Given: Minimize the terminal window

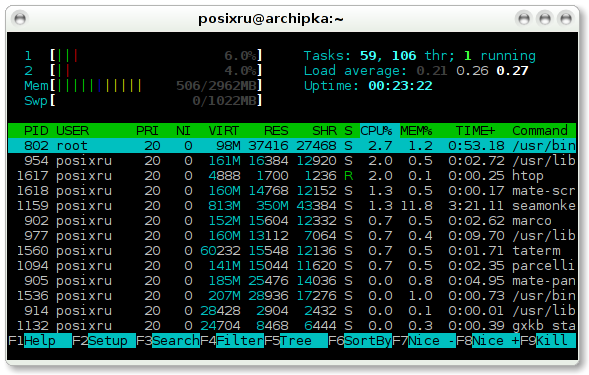Looking at the screenshot, I should pyautogui.click(x=524, y=18).
